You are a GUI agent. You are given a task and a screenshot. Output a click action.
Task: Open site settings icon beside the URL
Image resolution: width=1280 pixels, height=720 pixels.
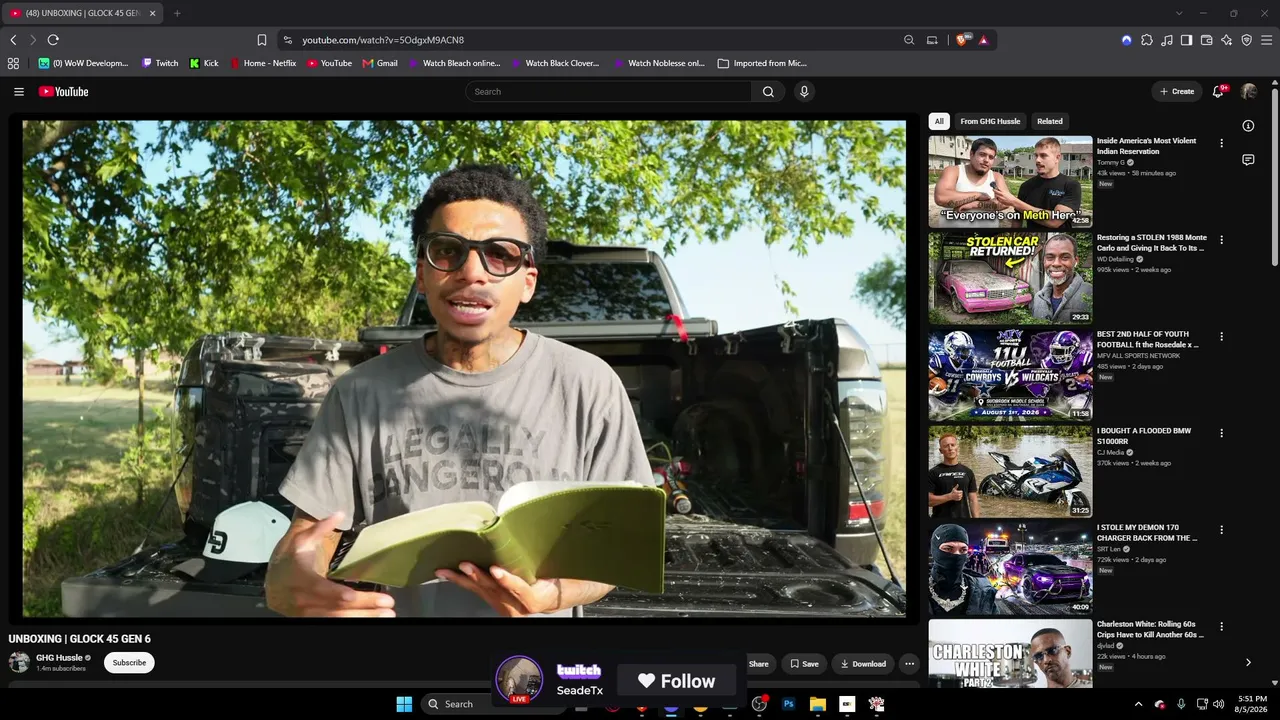(x=288, y=40)
